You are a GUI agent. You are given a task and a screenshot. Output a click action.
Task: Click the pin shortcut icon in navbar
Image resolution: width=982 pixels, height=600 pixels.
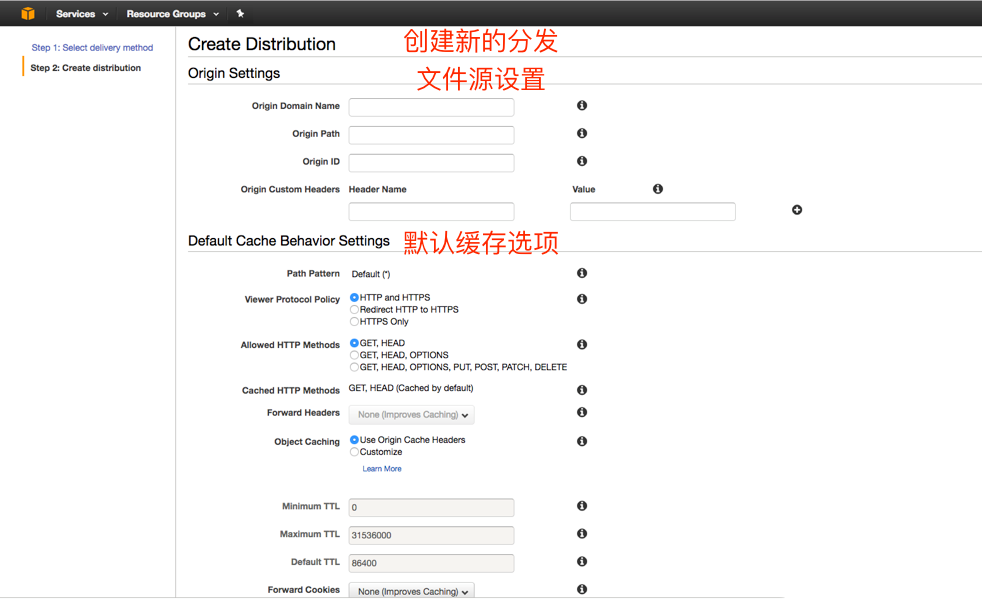(240, 13)
